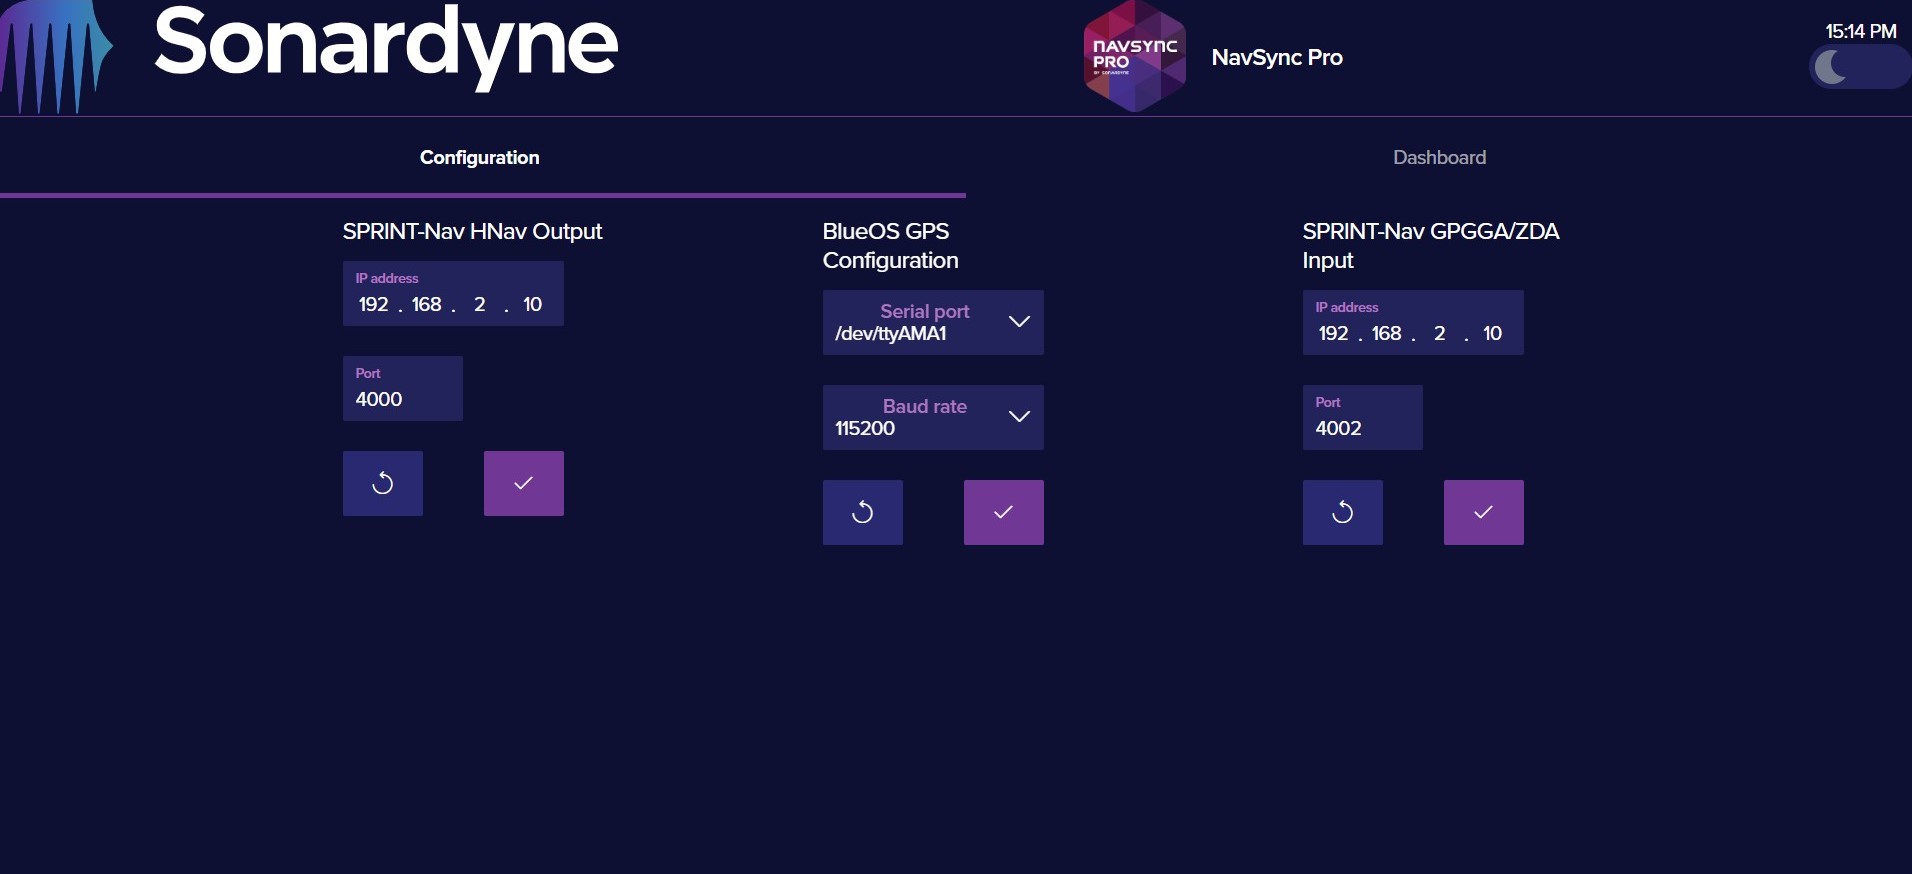Viewport: 1912px width, 874px height.
Task: Click first octet of GPGGA/ZDA Input IP
Action: (x=1333, y=334)
